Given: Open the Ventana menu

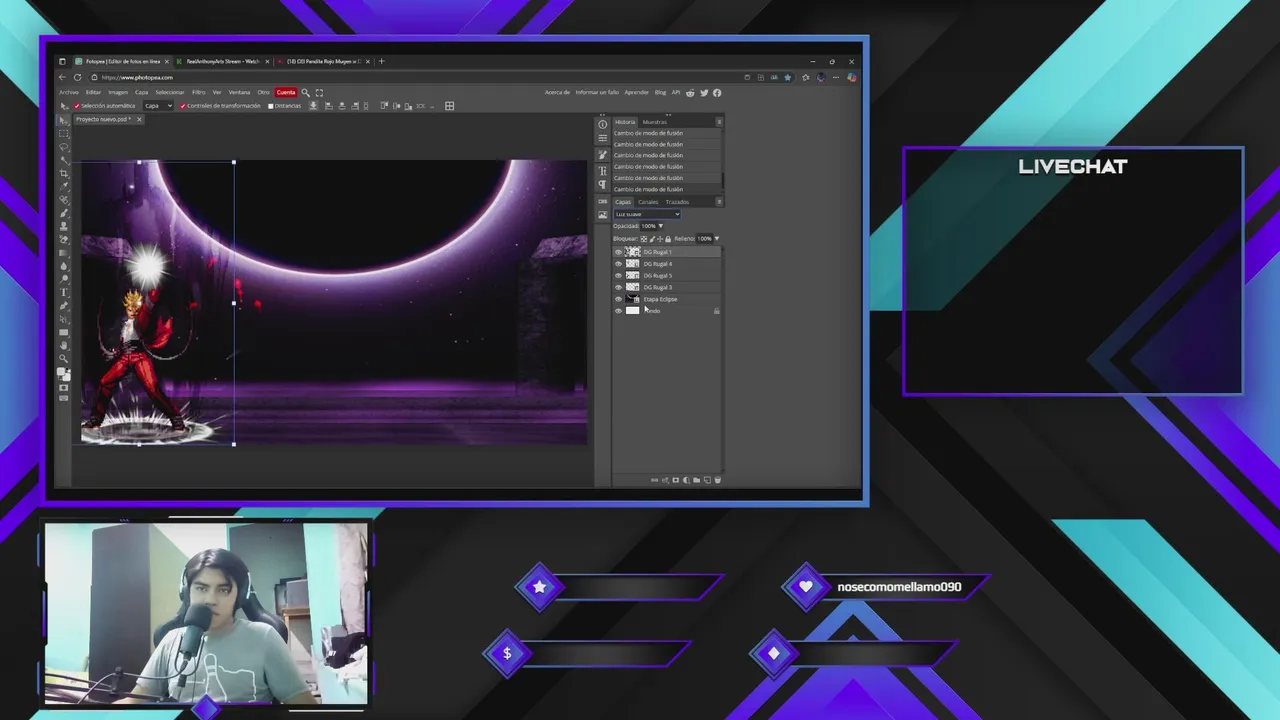Looking at the screenshot, I should coord(239,92).
